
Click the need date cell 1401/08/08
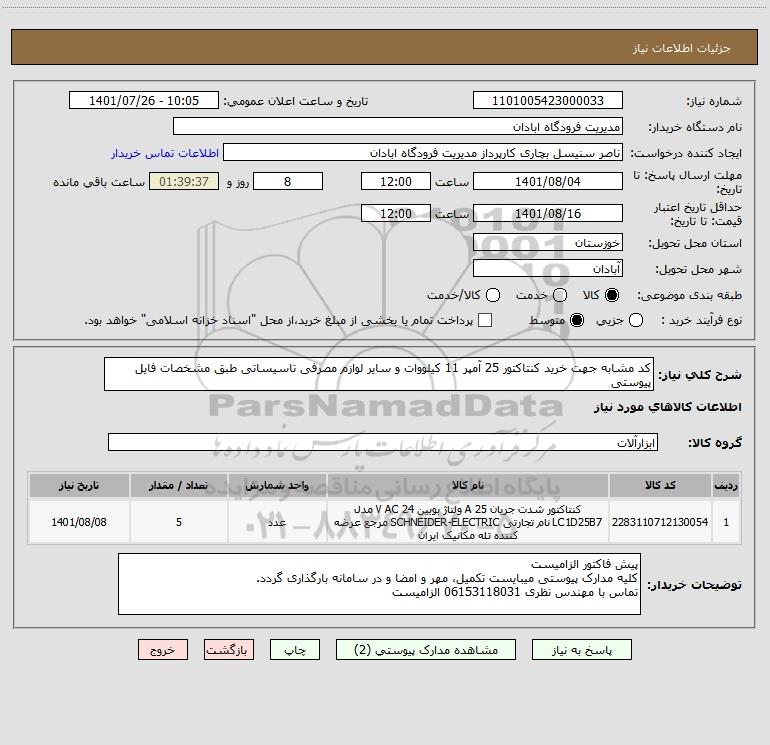(x=79, y=522)
